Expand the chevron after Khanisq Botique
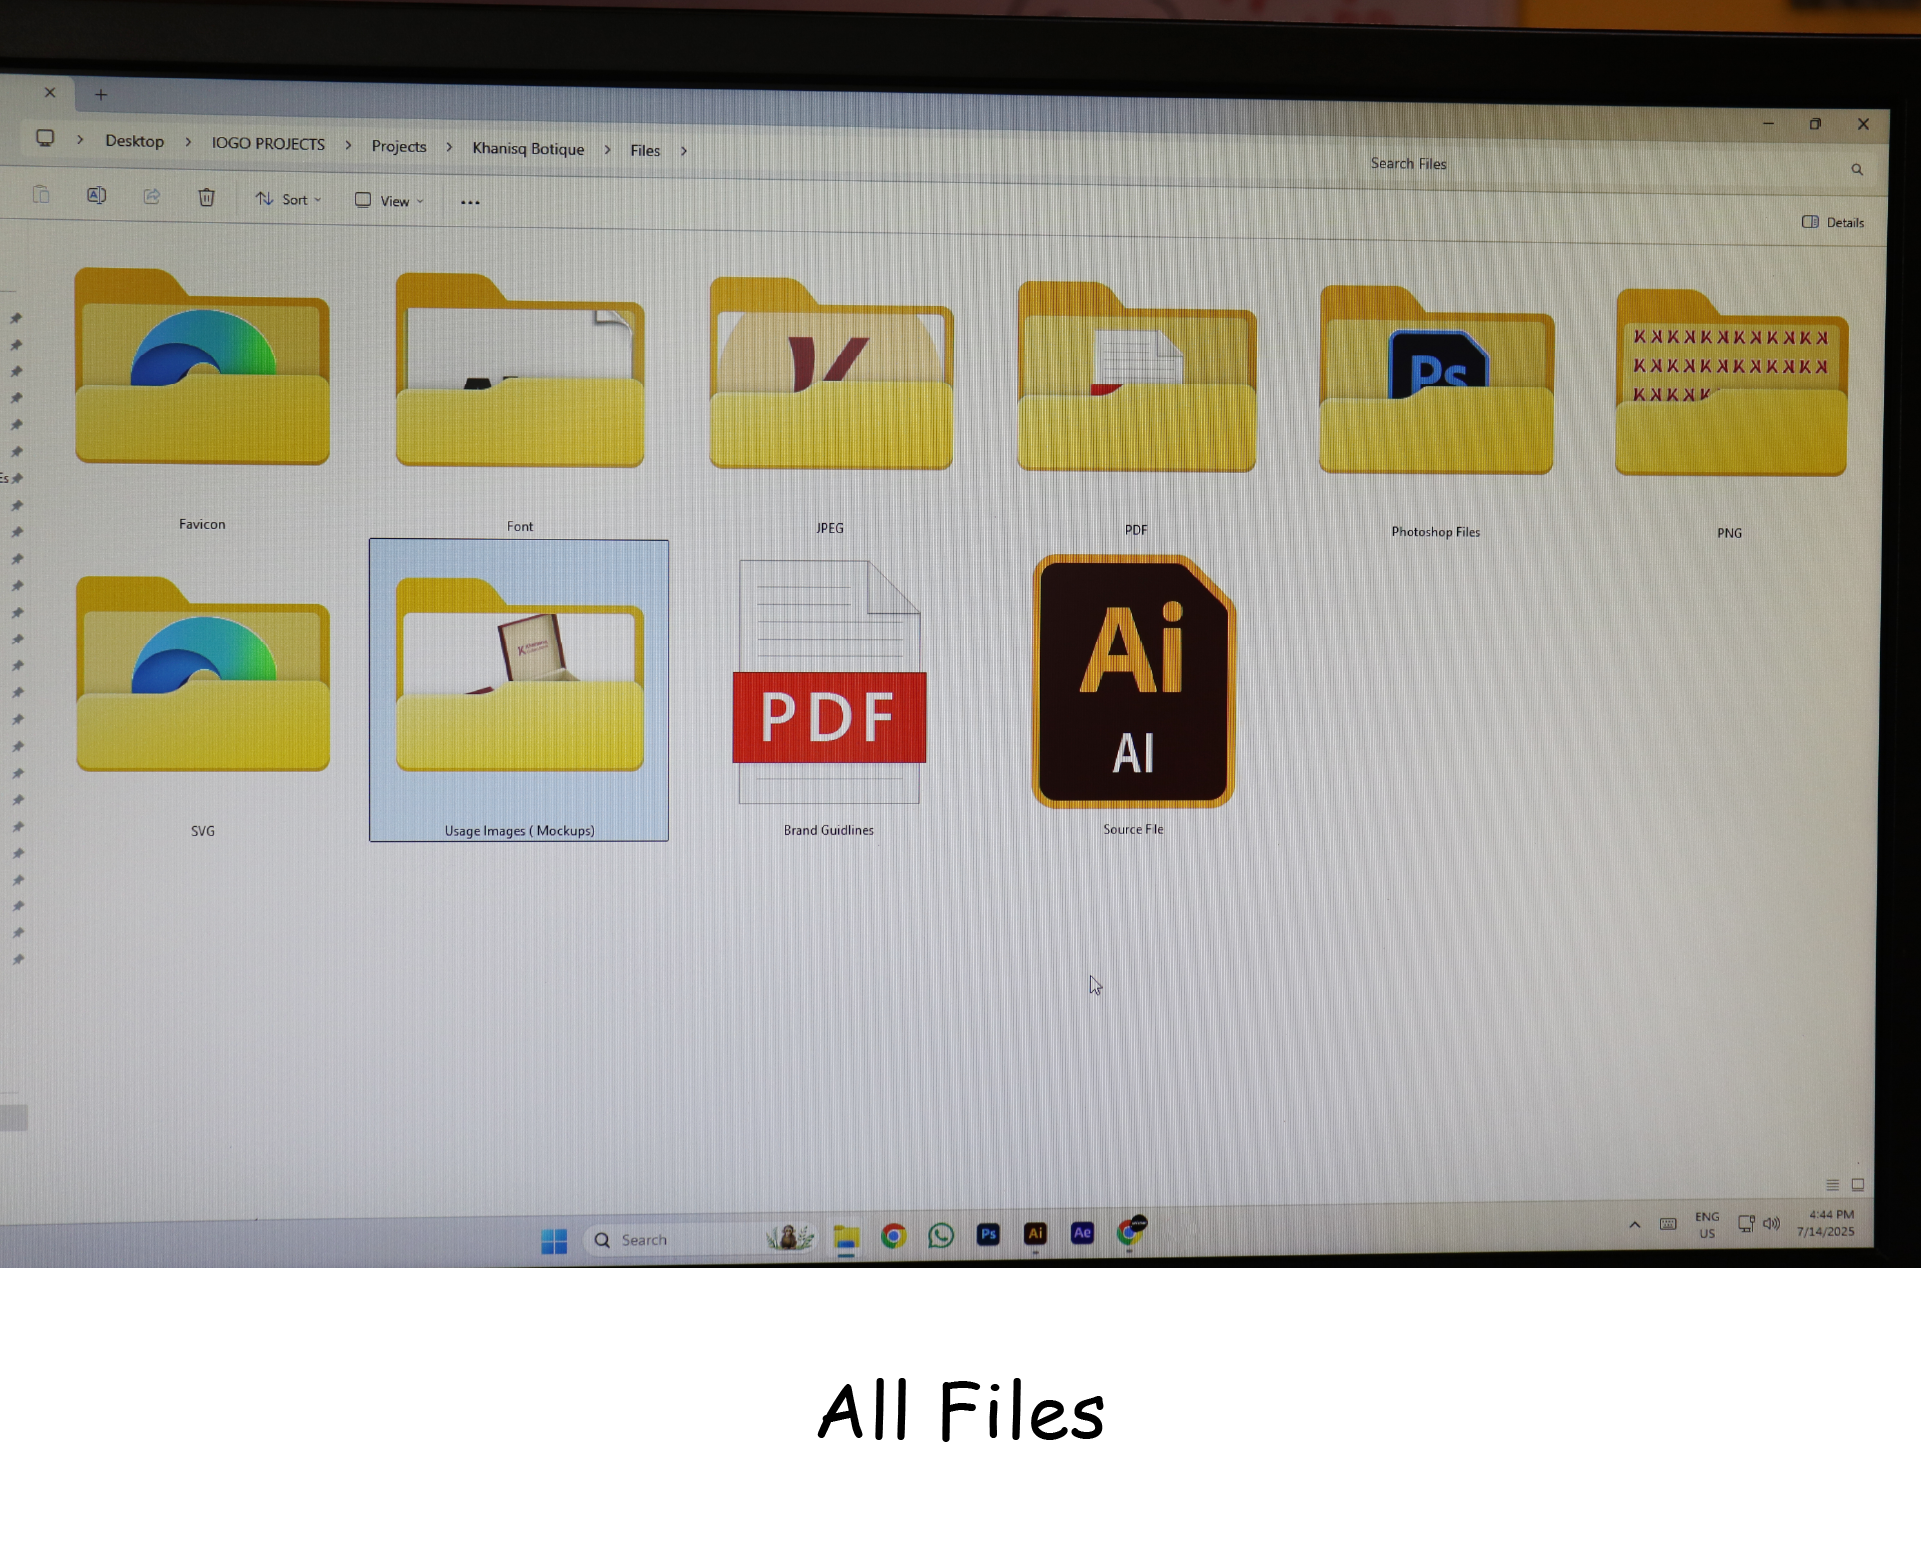This screenshot has height=1544, width=1921. point(607,149)
